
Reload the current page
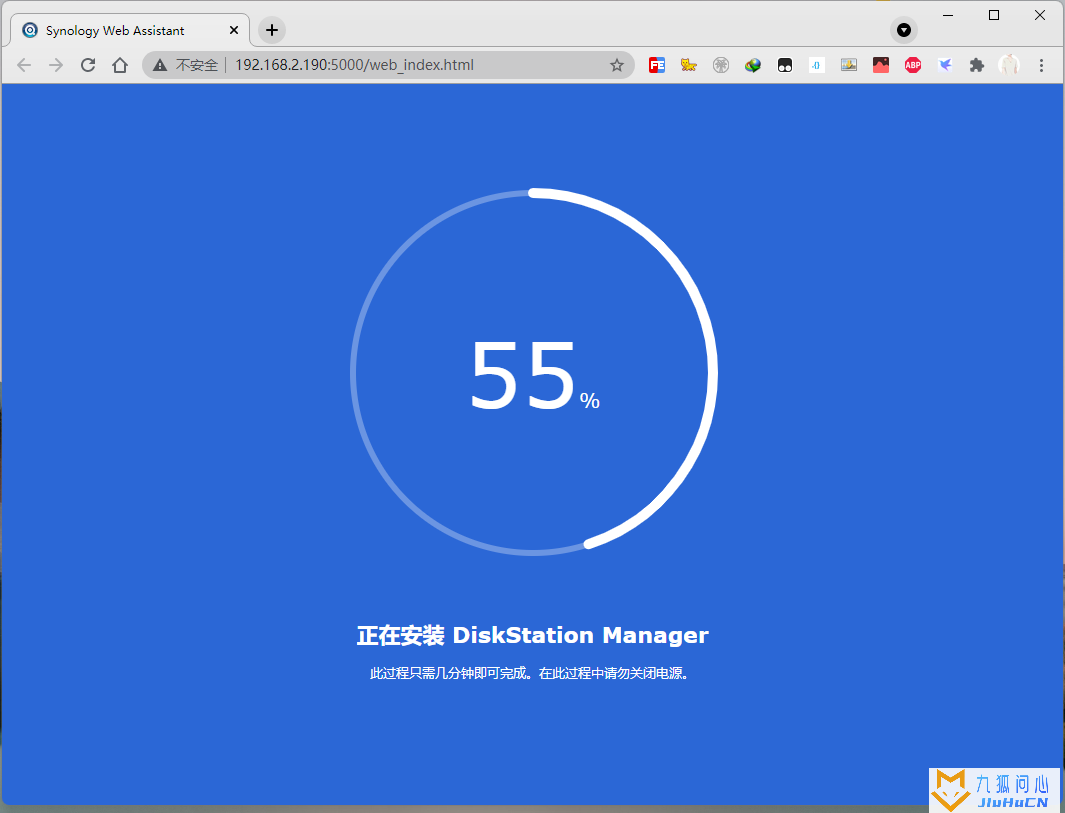click(x=88, y=65)
